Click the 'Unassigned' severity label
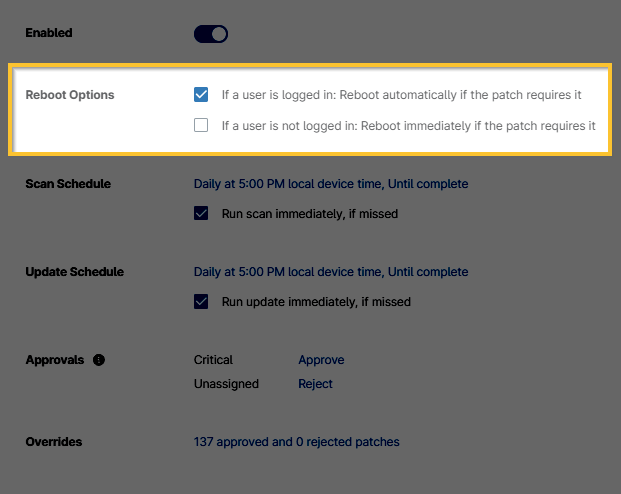 [x=226, y=384]
